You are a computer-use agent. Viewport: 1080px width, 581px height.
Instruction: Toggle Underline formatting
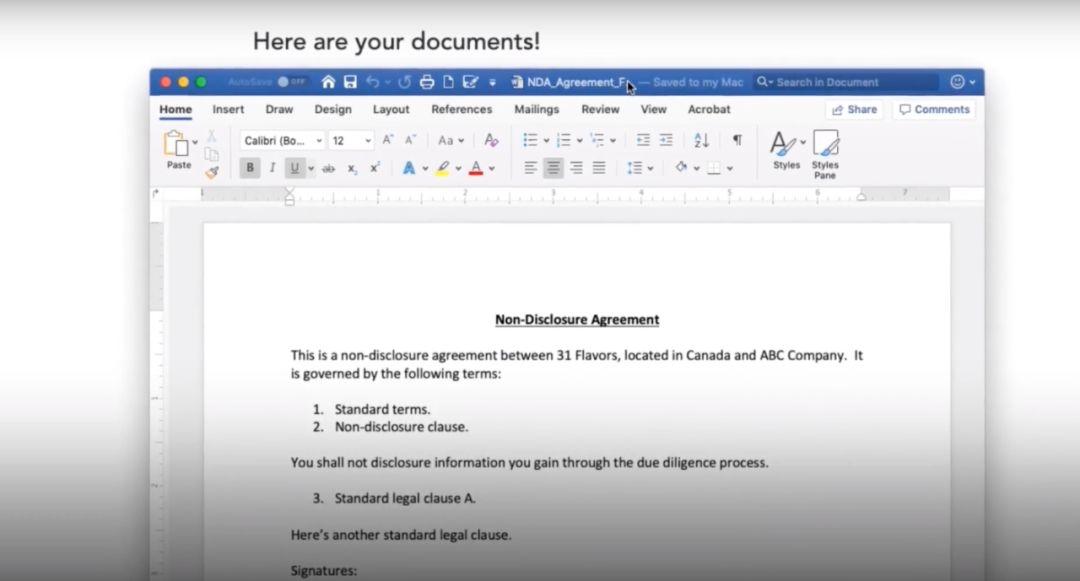(295, 168)
